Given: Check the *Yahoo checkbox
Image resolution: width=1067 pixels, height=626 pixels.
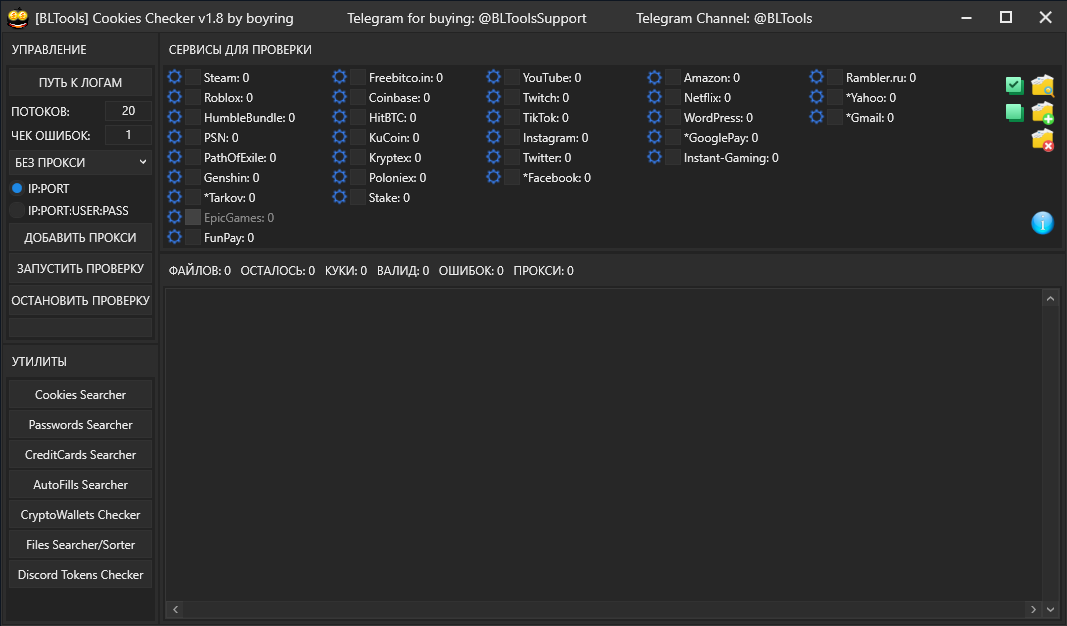Looking at the screenshot, I should [835, 97].
